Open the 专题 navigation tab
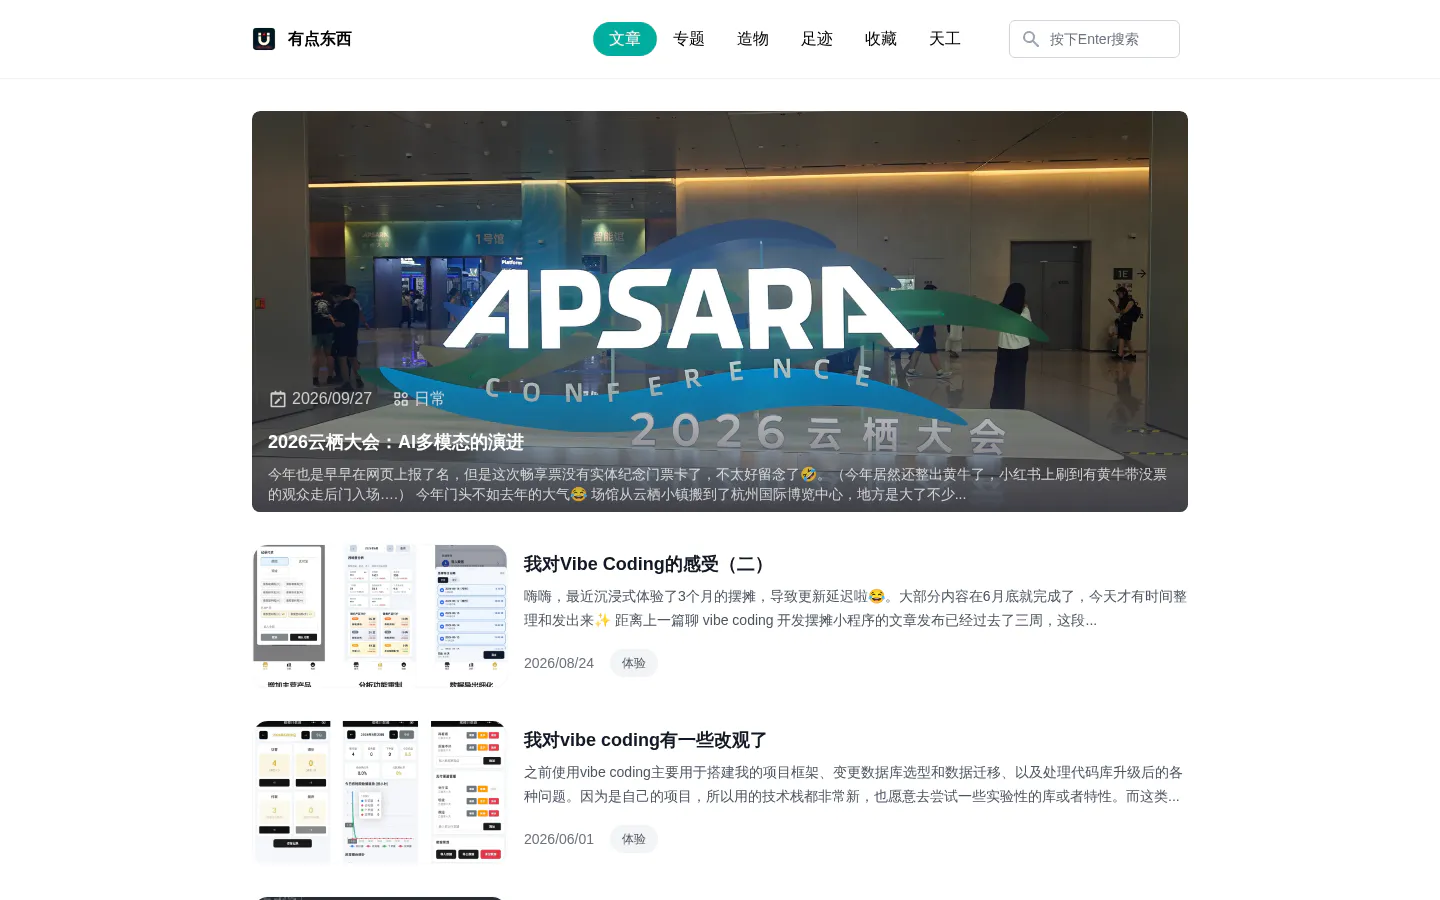Viewport: 1440px width, 900px height. pos(689,39)
